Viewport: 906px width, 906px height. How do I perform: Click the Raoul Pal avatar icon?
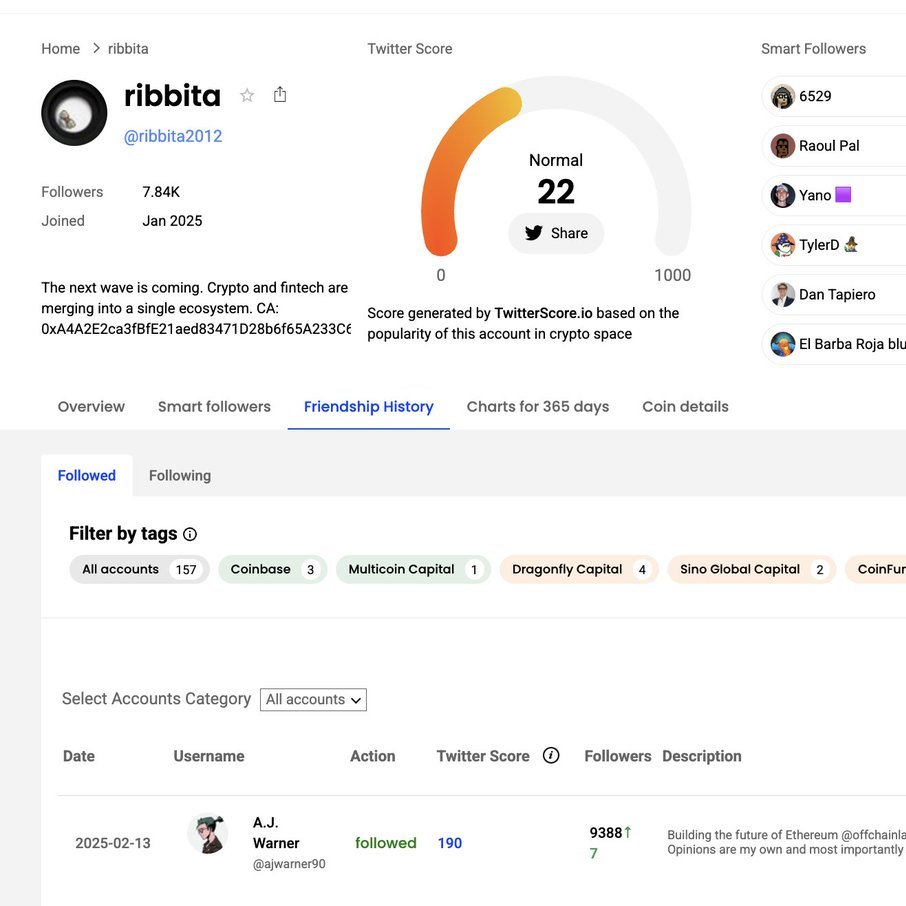click(783, 146)
